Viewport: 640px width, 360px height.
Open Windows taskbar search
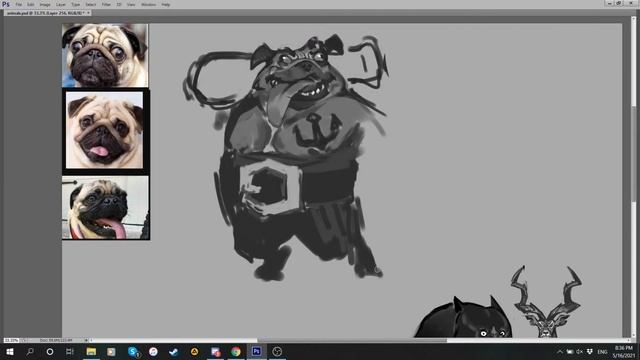click(30, 351)
